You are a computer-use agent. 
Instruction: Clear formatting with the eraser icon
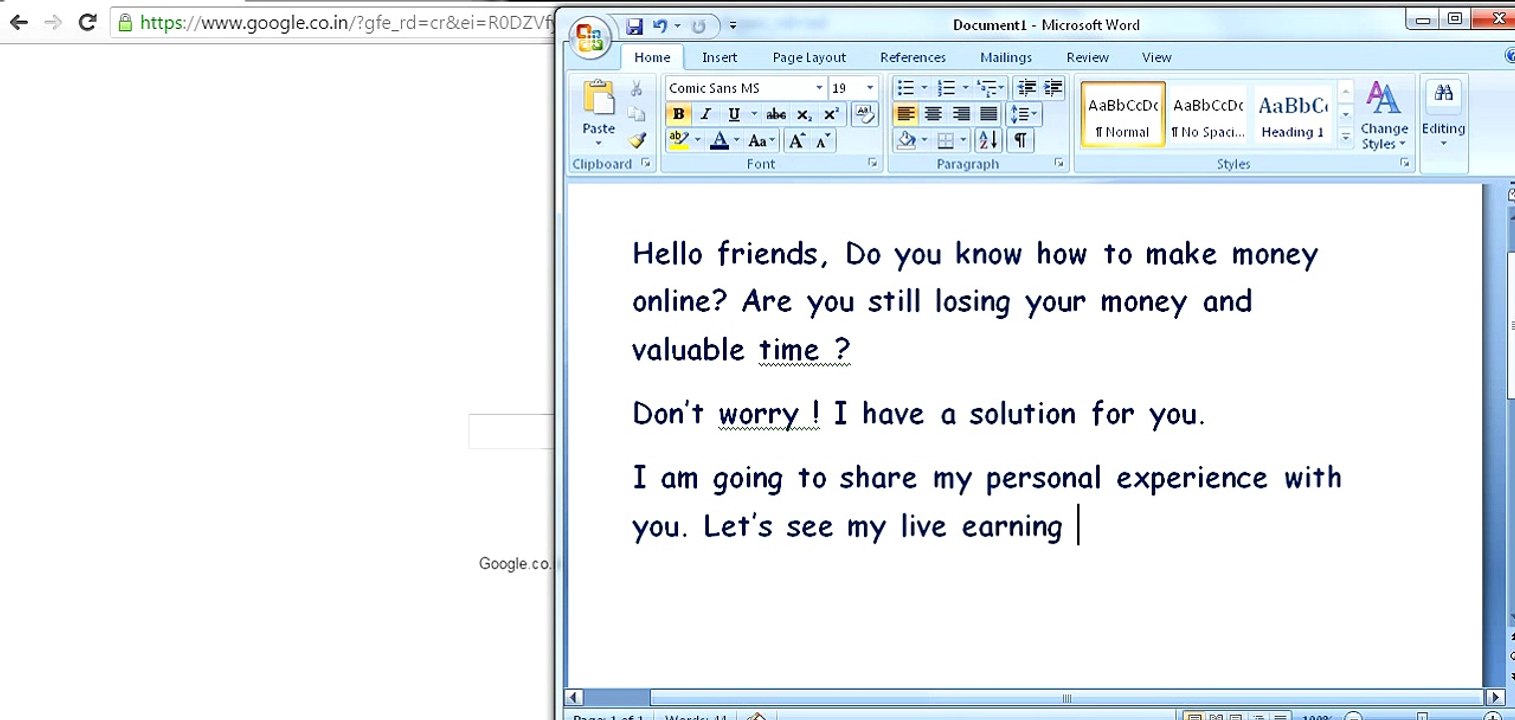coord(865,114)
